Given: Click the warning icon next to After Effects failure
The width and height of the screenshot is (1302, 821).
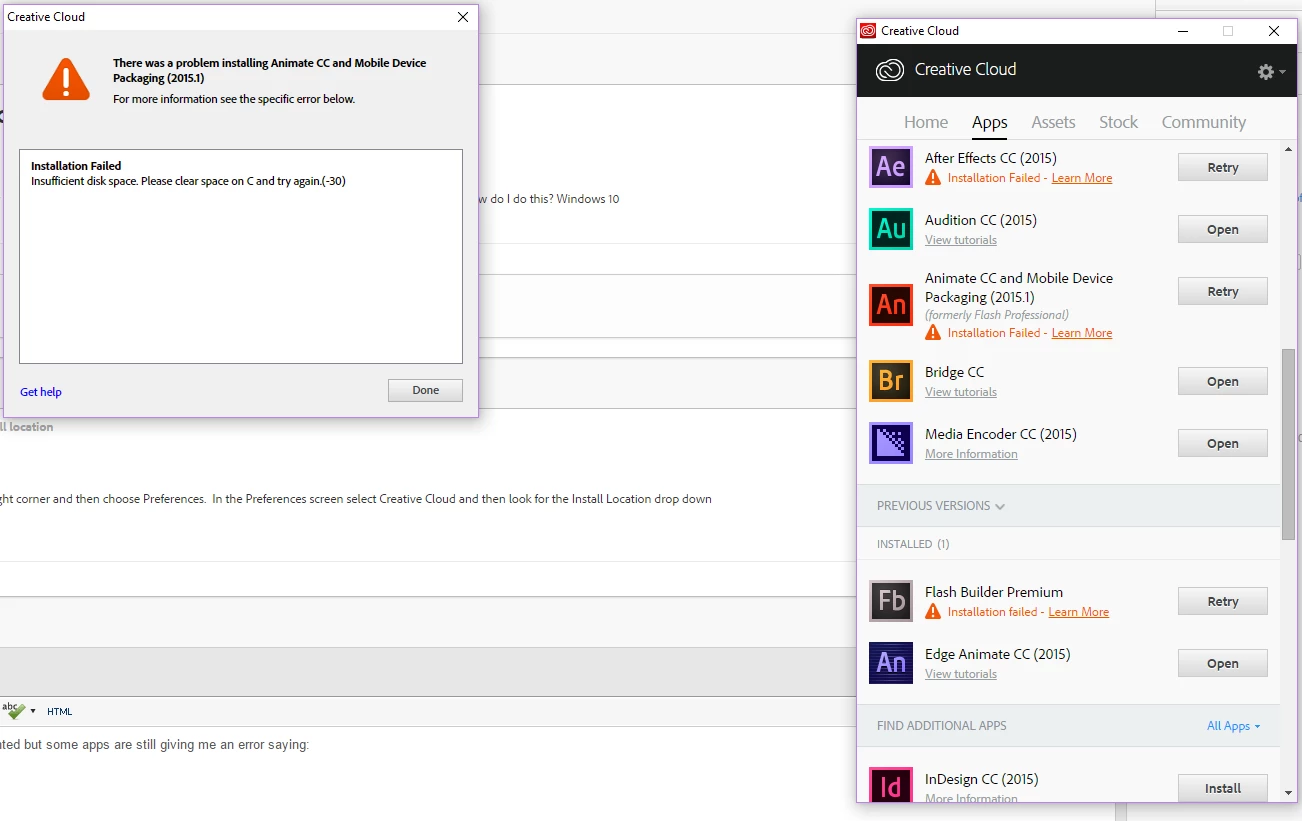Looking at the screenshot, I should pyautogui.click(x=933, y=178).
